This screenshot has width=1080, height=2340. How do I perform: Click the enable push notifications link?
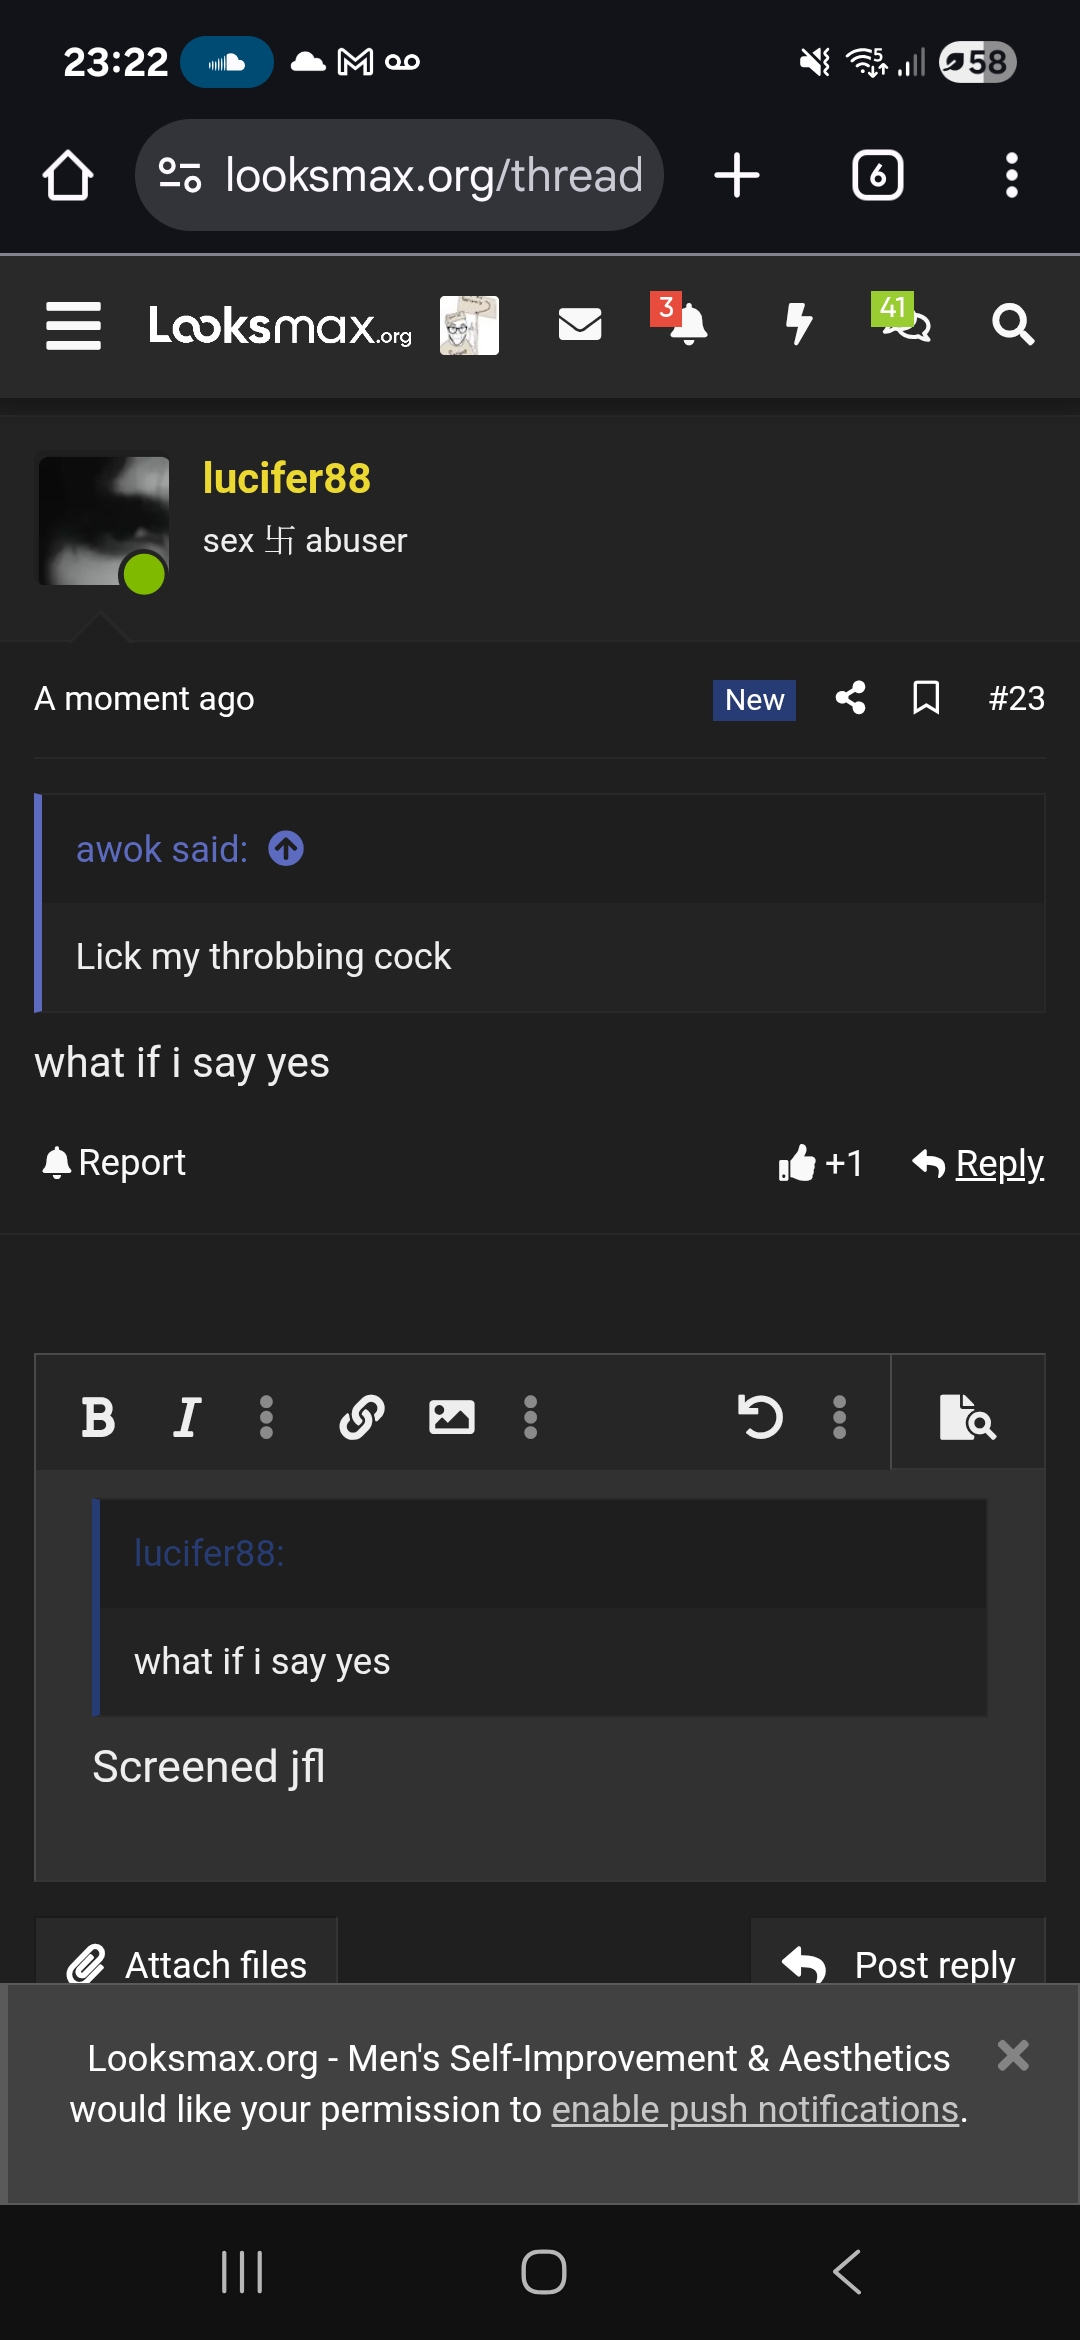[x=755, y=2109]
